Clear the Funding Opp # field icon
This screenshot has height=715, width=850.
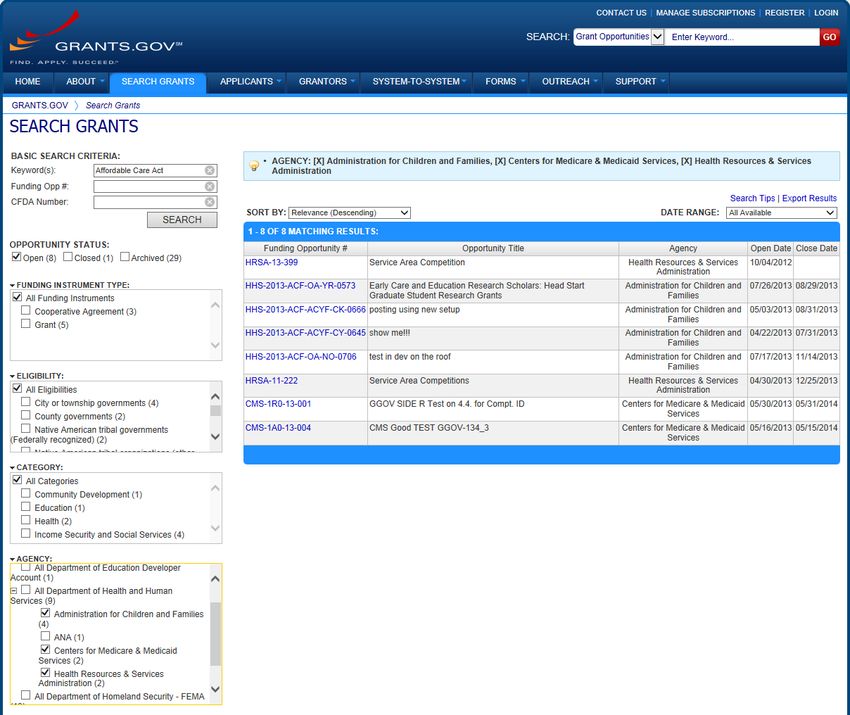click(x=210, y=186)
